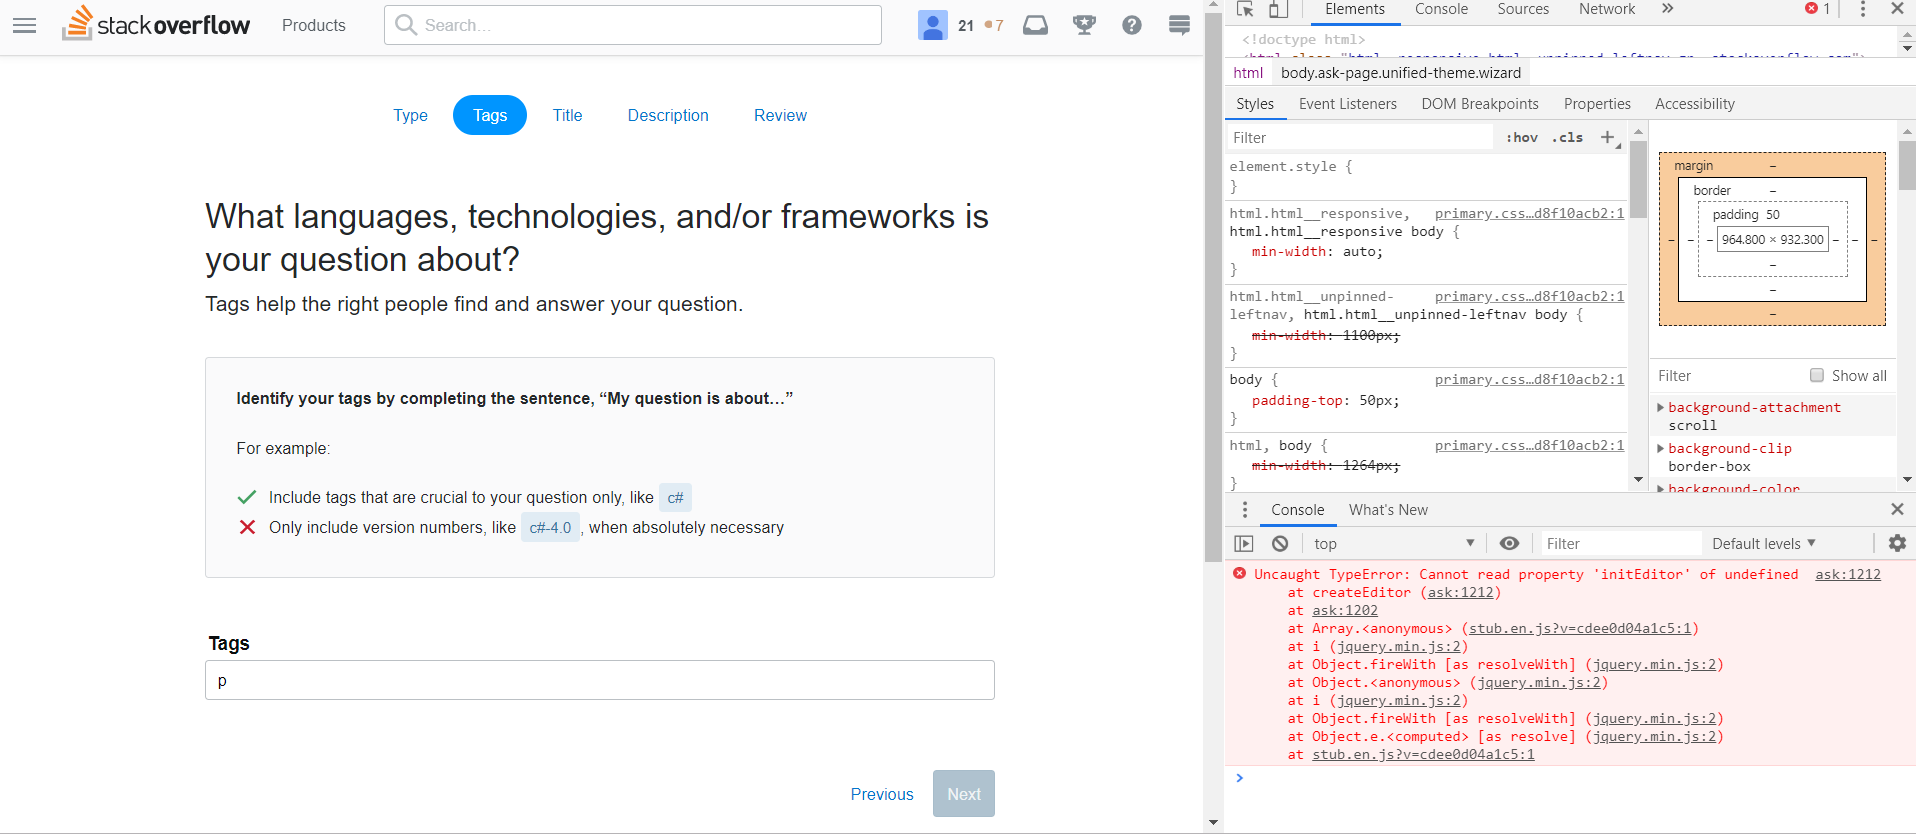Screen dimensions: 1916x834
Task: Click the c#-4.0 example tag
Action: coord(550,528)
